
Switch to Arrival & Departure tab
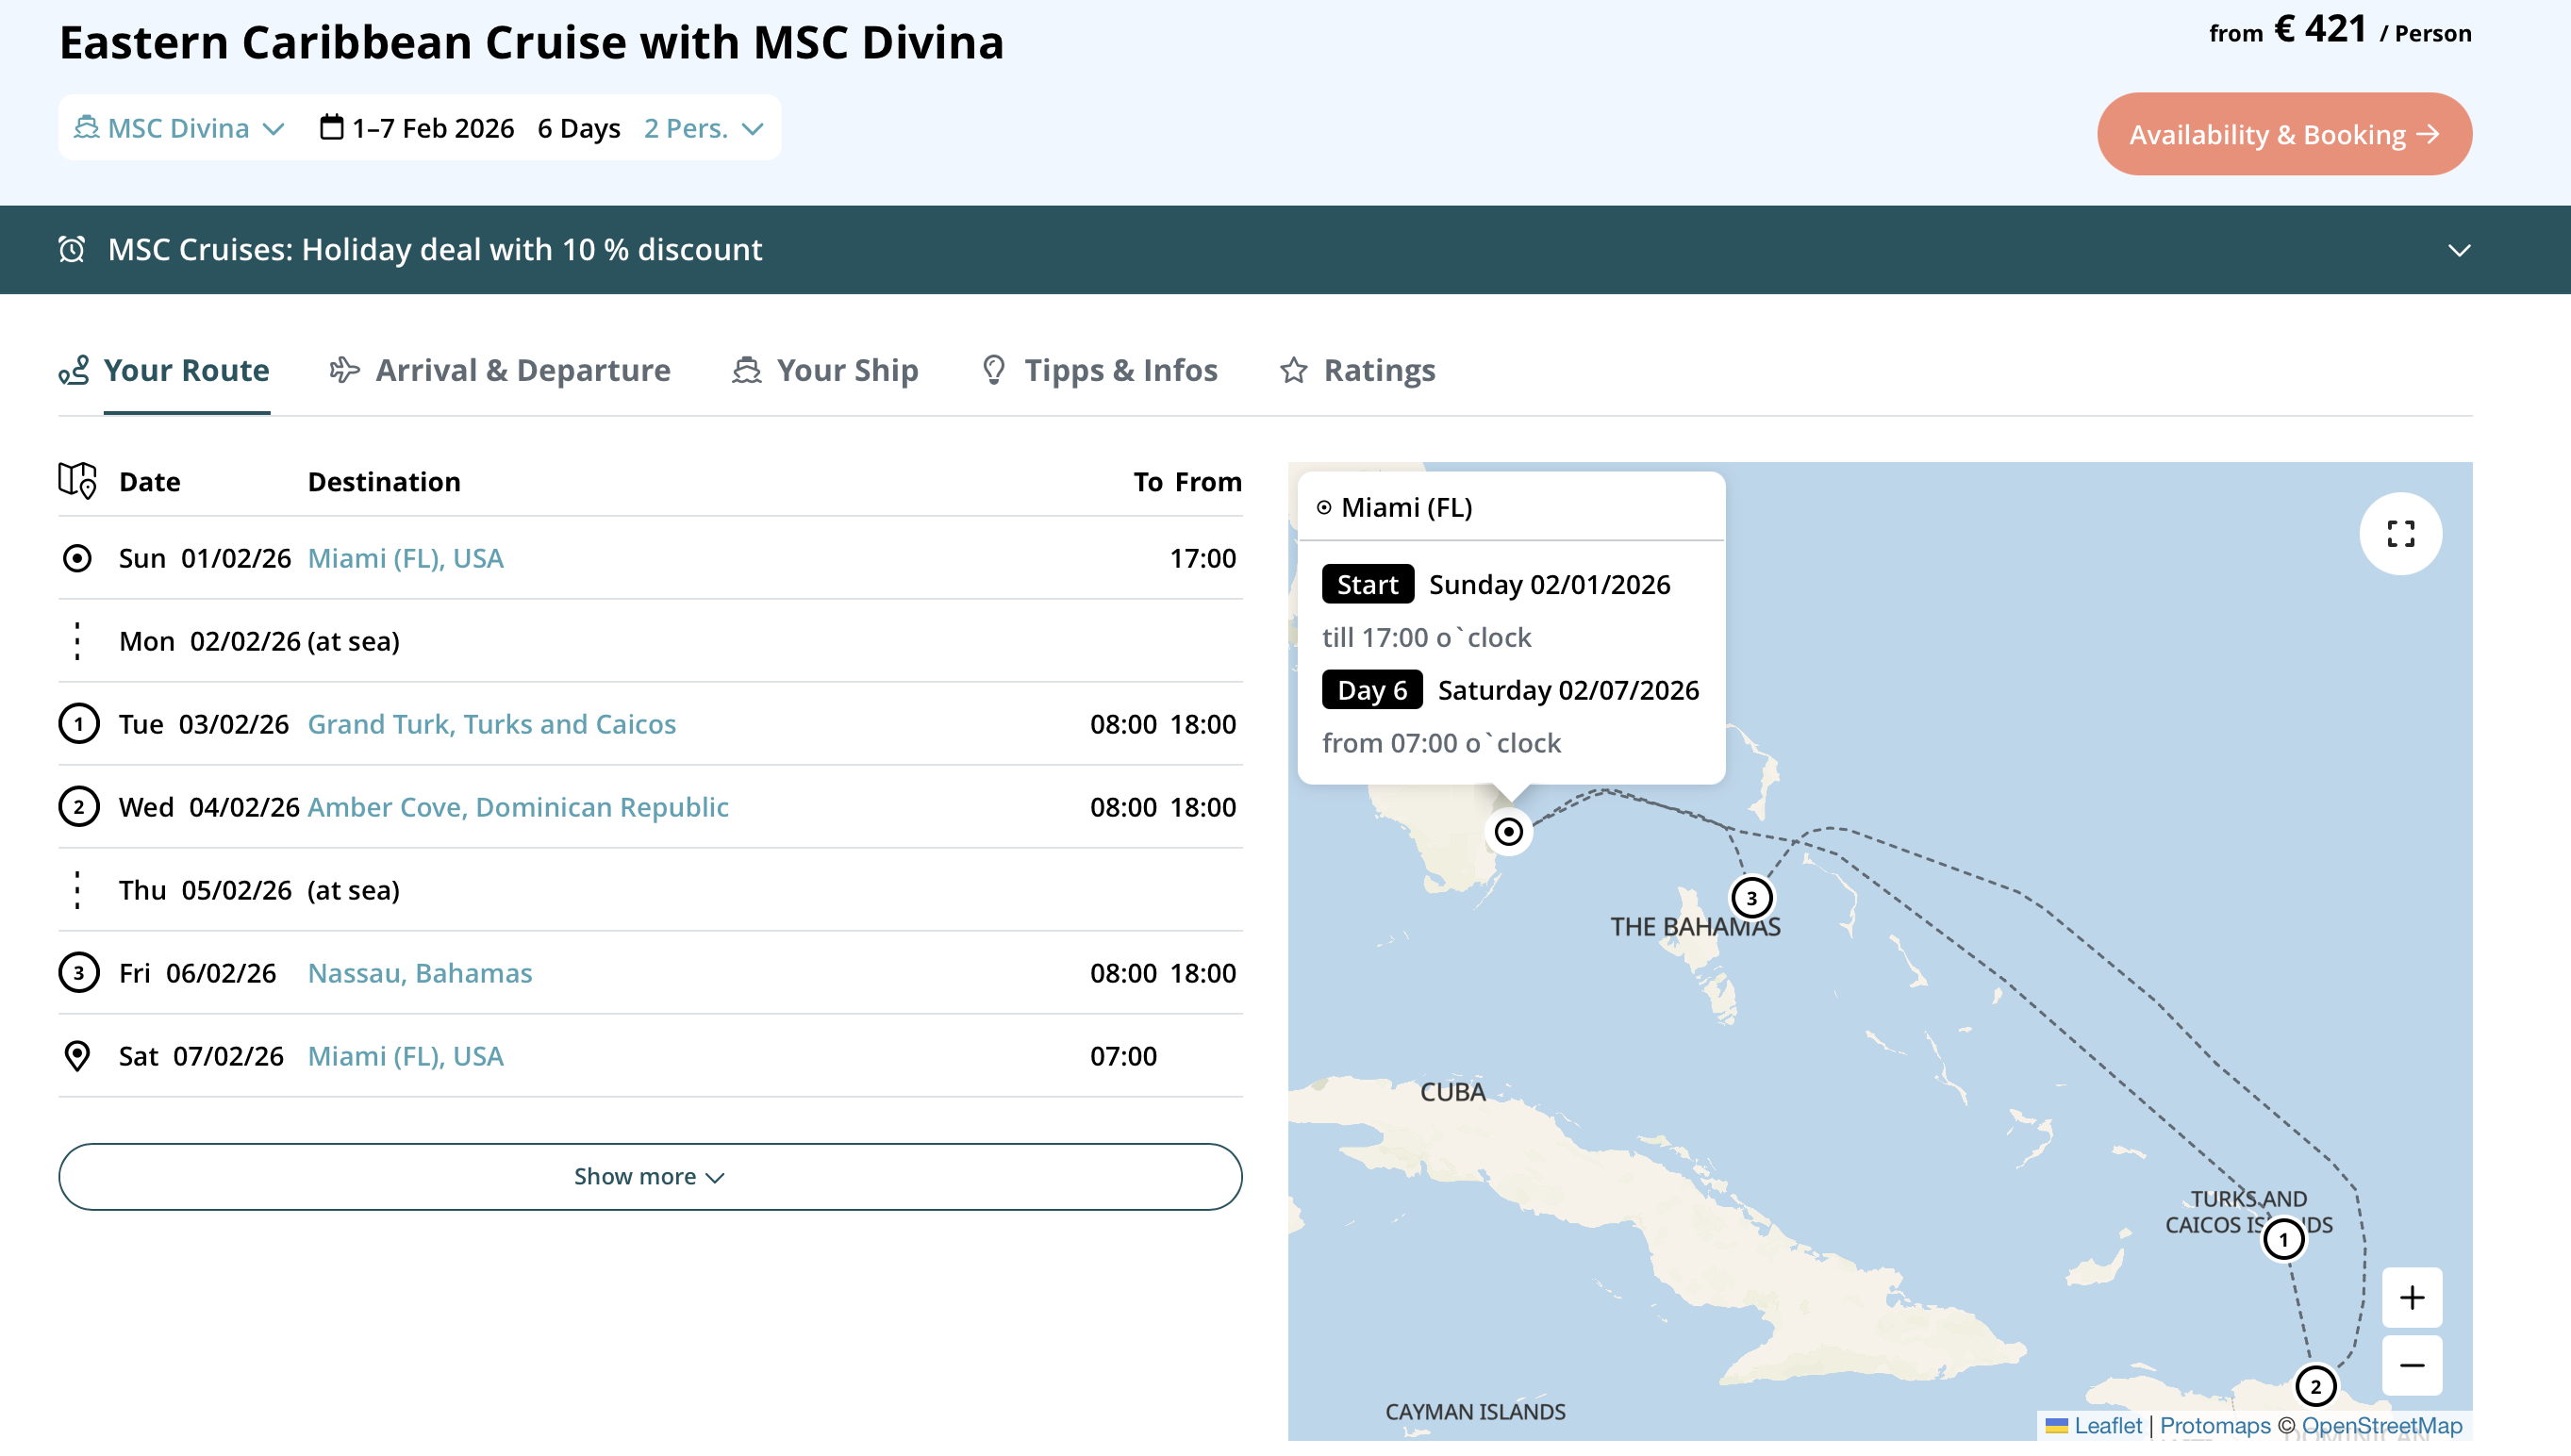[500, 370]
